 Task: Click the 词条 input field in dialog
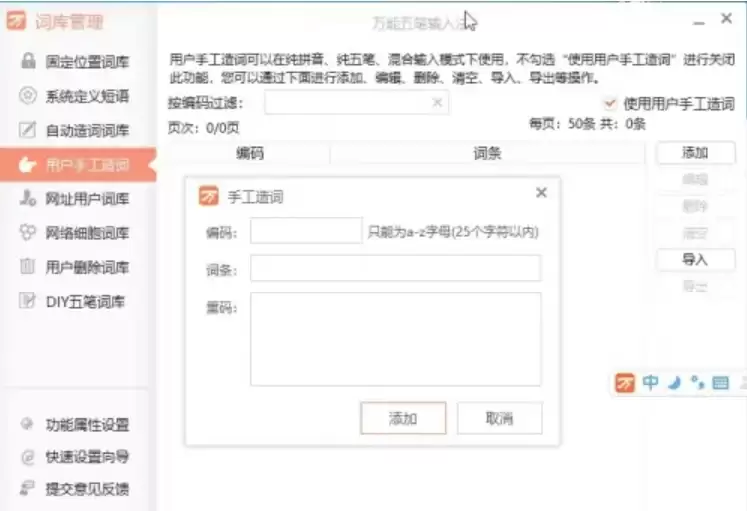[x=395, y=268]
